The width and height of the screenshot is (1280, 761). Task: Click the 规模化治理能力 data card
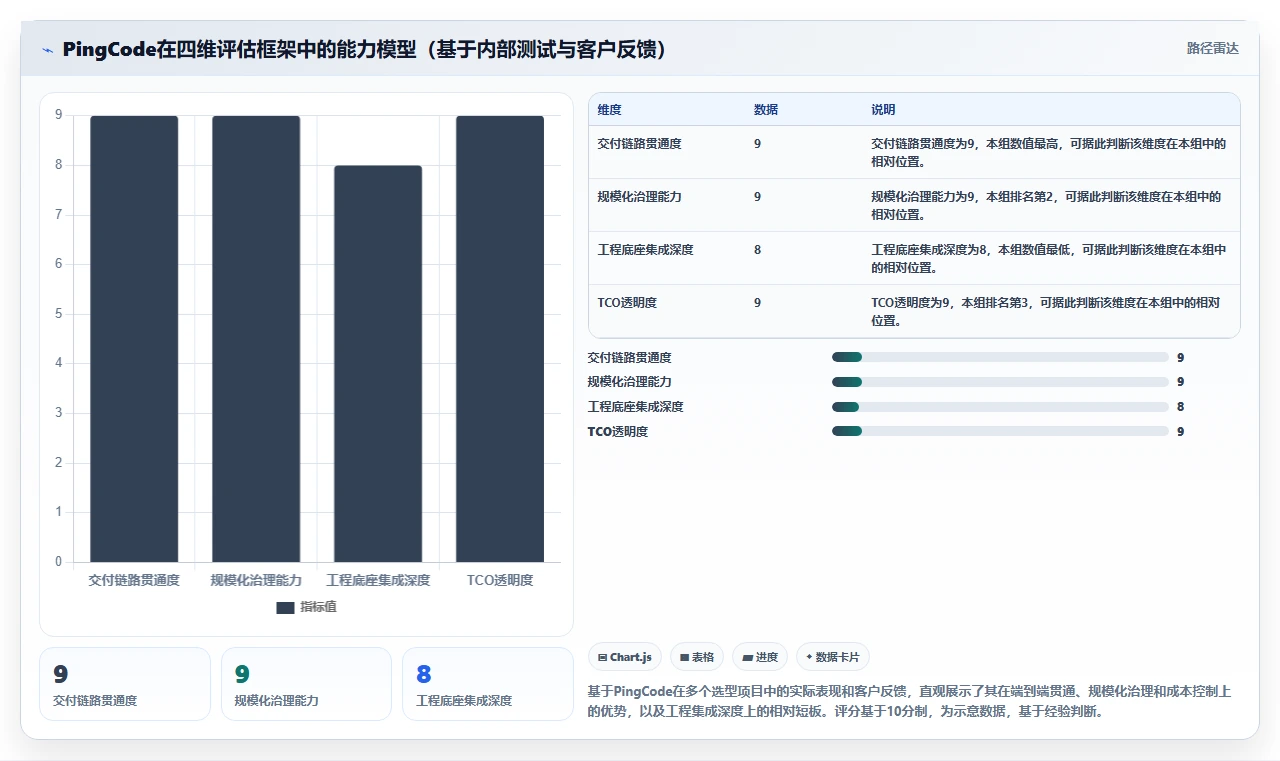[x=306, y=684]
